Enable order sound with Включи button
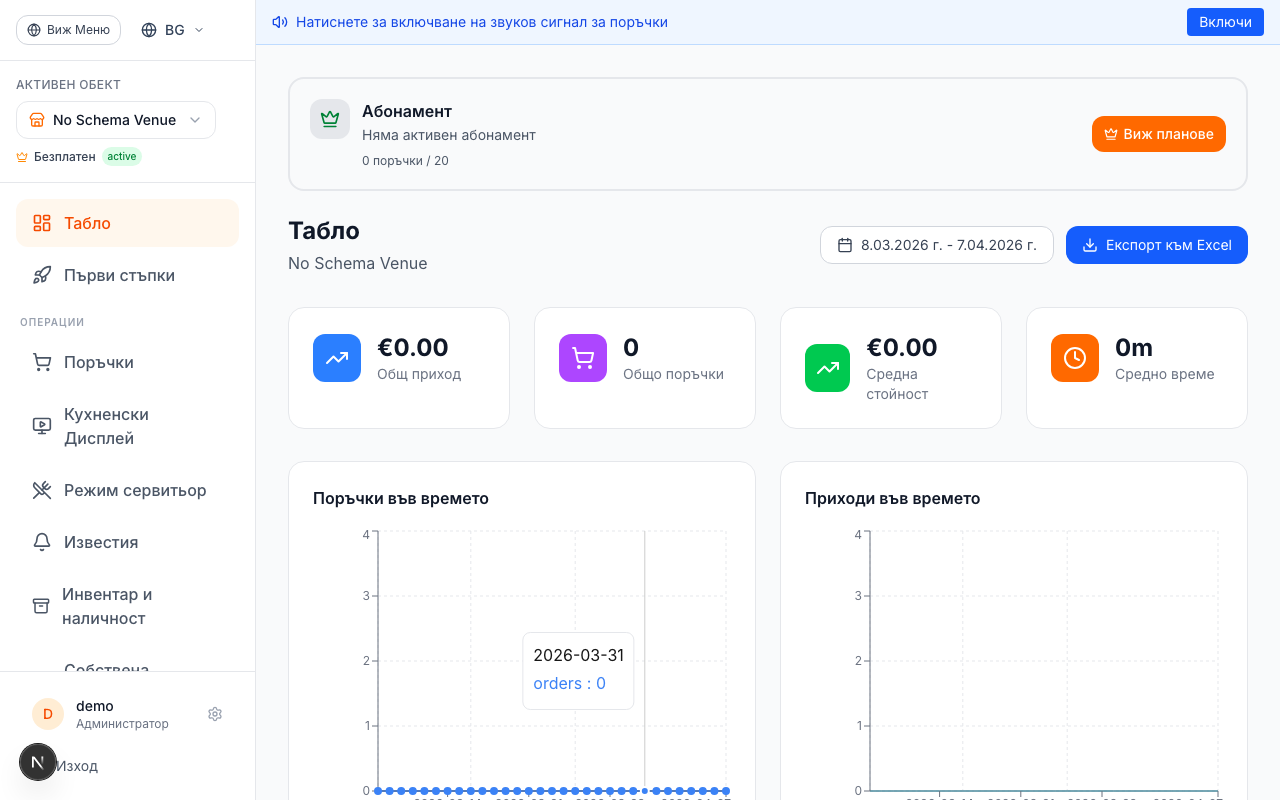This screenshot has width=1280, height=800. [x=1225, y=22]
